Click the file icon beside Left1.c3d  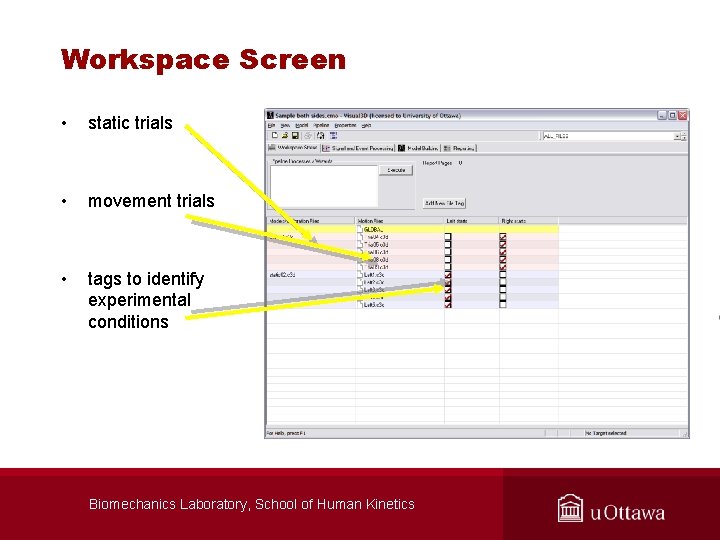pos(360,275)
